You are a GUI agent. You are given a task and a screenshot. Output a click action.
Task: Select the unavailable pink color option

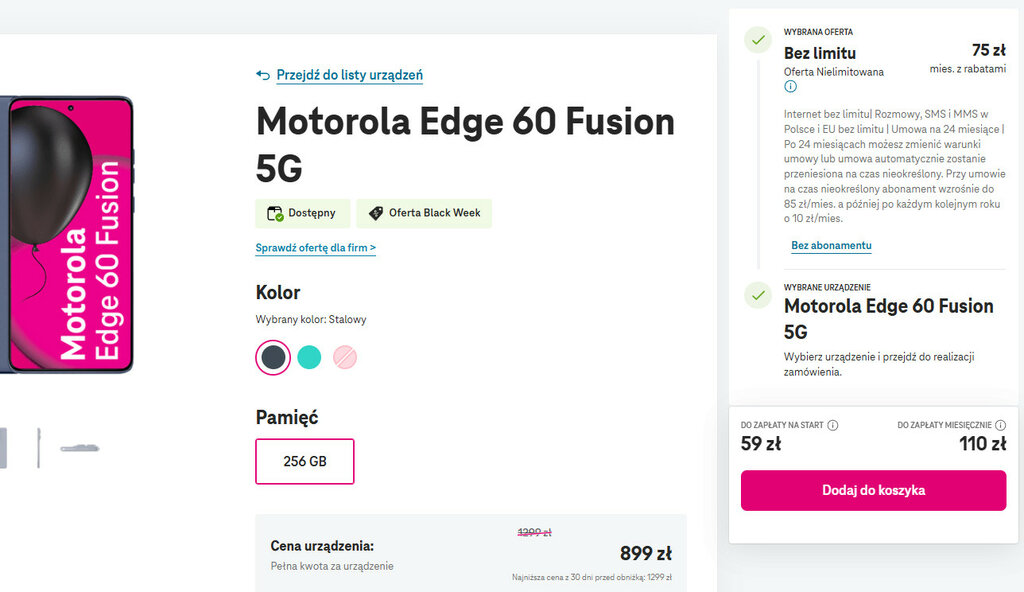pos(345,357)
